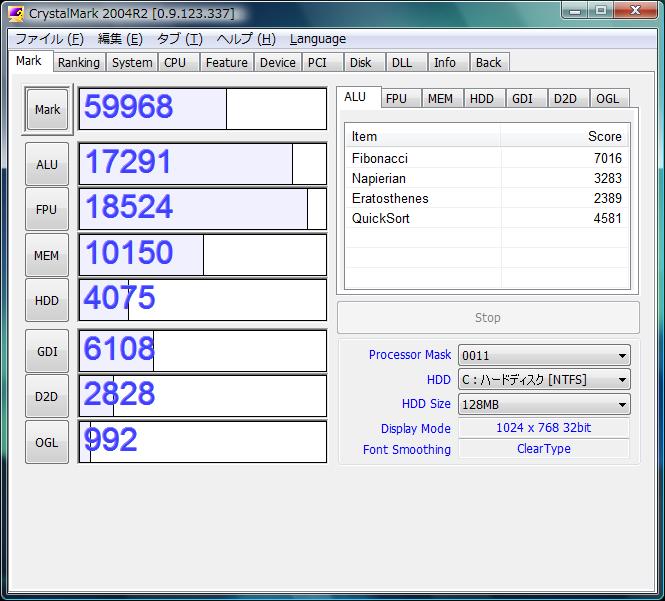Switch to the Ranking tab

coord(79,62)
